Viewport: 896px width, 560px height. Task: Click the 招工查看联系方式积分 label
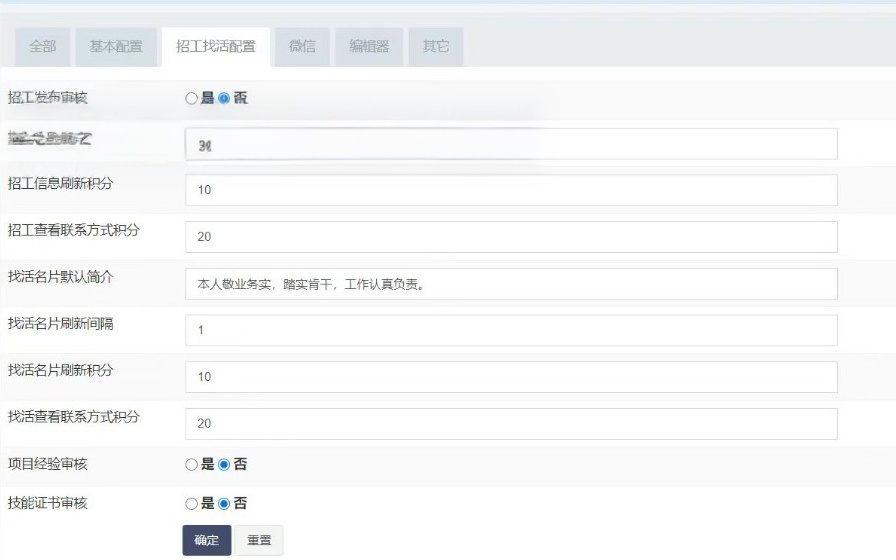(x=74, y=230)
